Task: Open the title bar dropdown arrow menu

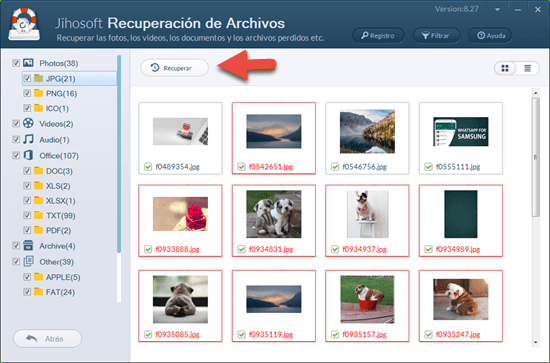Action: (497, 9)
